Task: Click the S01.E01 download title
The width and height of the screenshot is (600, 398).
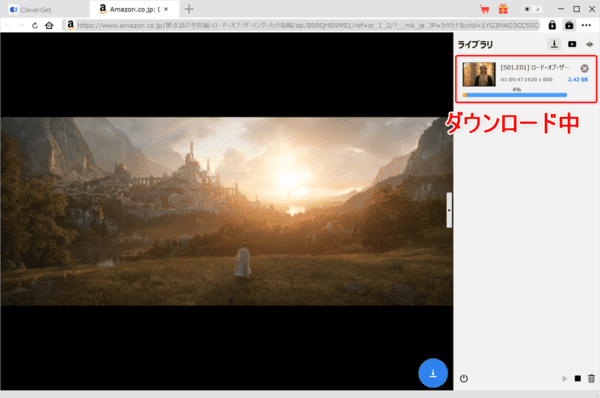Action: [535, 68]
